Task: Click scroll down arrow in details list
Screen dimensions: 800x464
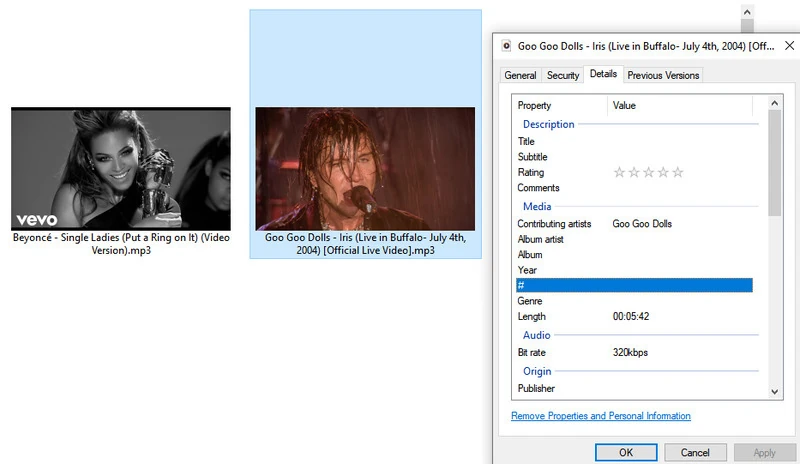Action: point(774,392)
